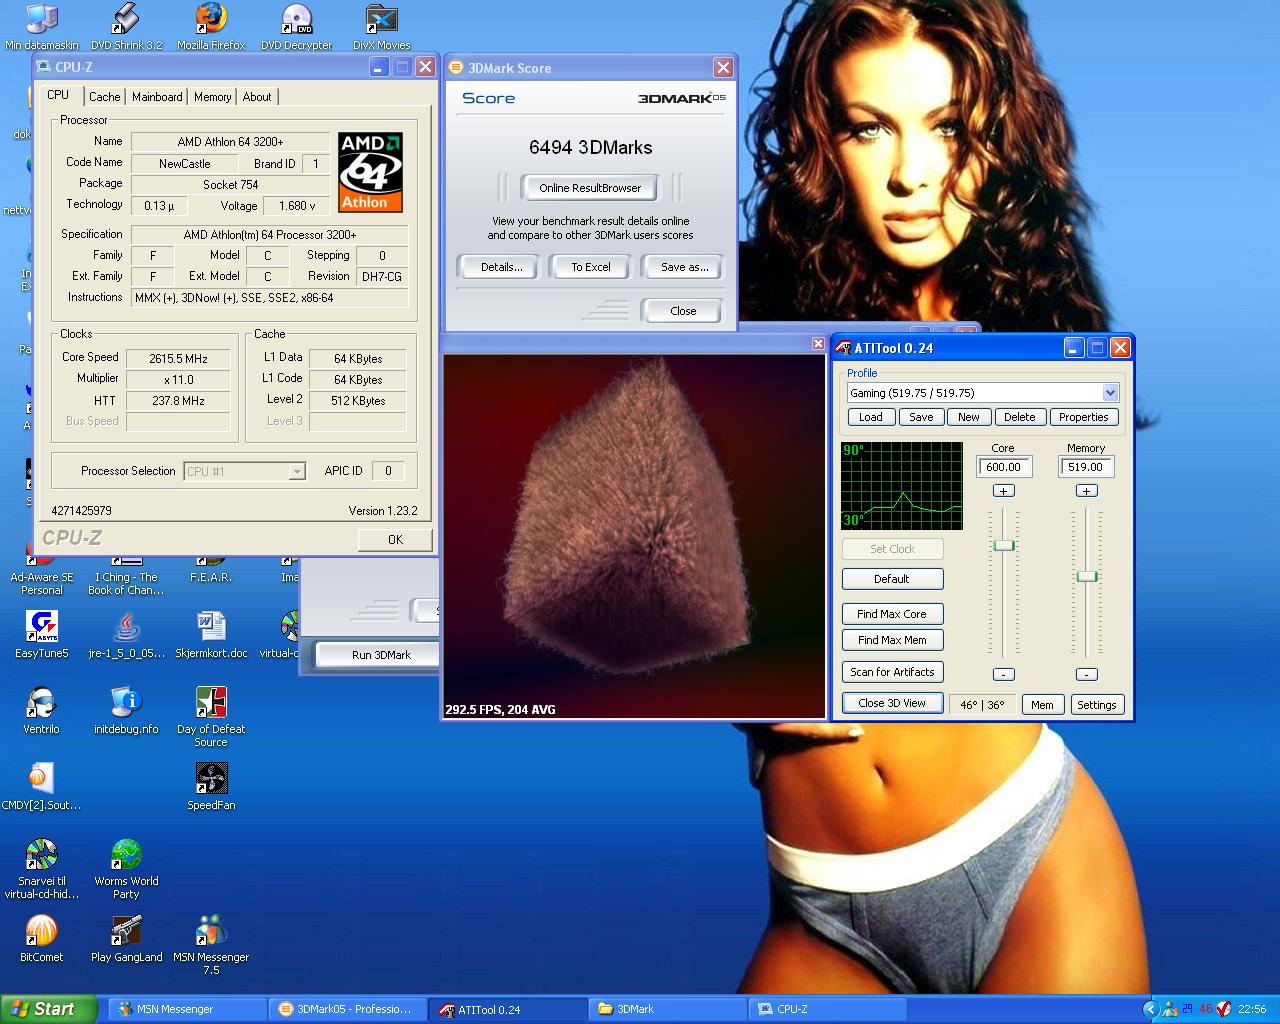This screenshot has width=1280, height=1024.
Task: Open Snarvei til virtual-cd-hid shortcut
Action: tap(41, 868)
